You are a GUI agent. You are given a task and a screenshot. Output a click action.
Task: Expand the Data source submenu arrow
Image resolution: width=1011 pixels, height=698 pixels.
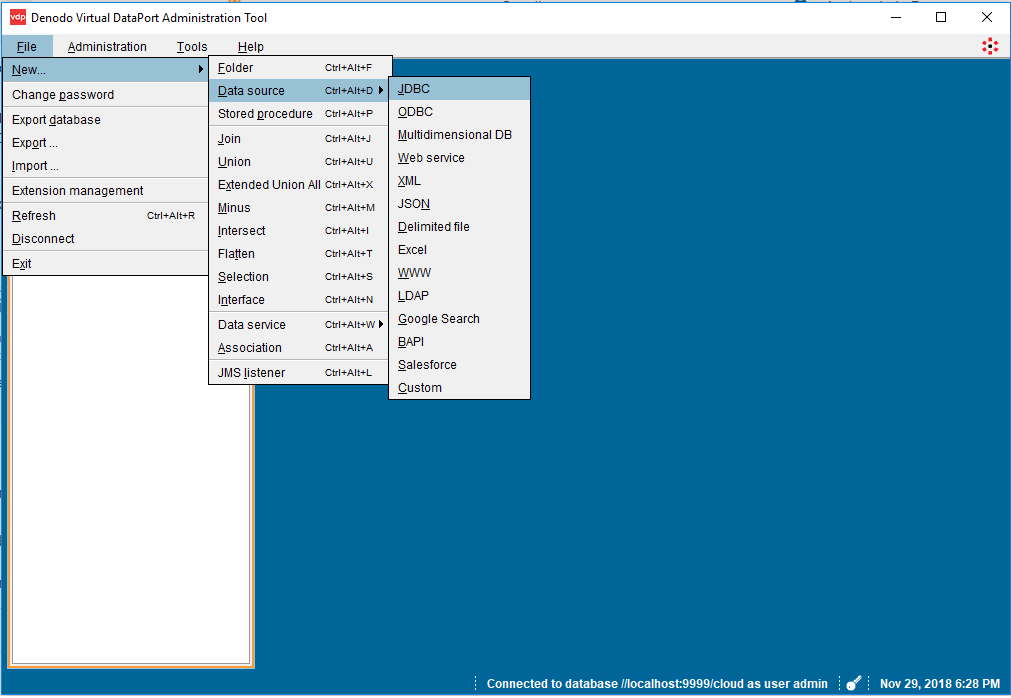[381, 90]
